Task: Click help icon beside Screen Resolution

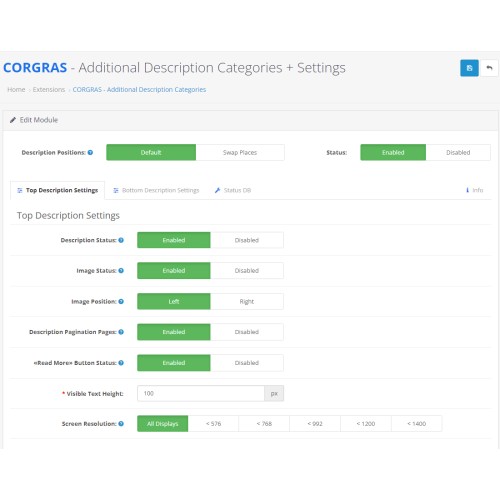Action: click(x=121, y=424)
